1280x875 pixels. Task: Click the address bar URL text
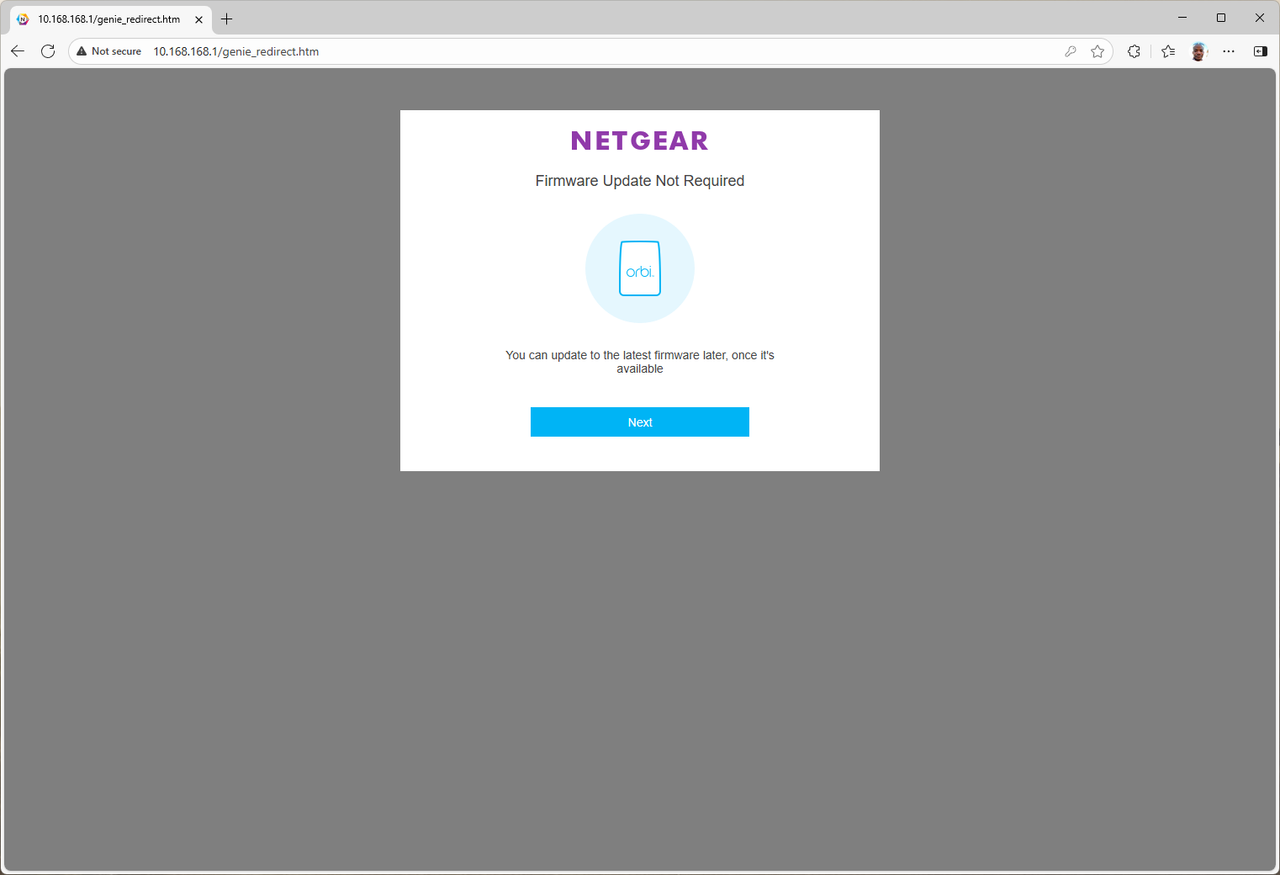pyautogui.click(x=236, y=51)
